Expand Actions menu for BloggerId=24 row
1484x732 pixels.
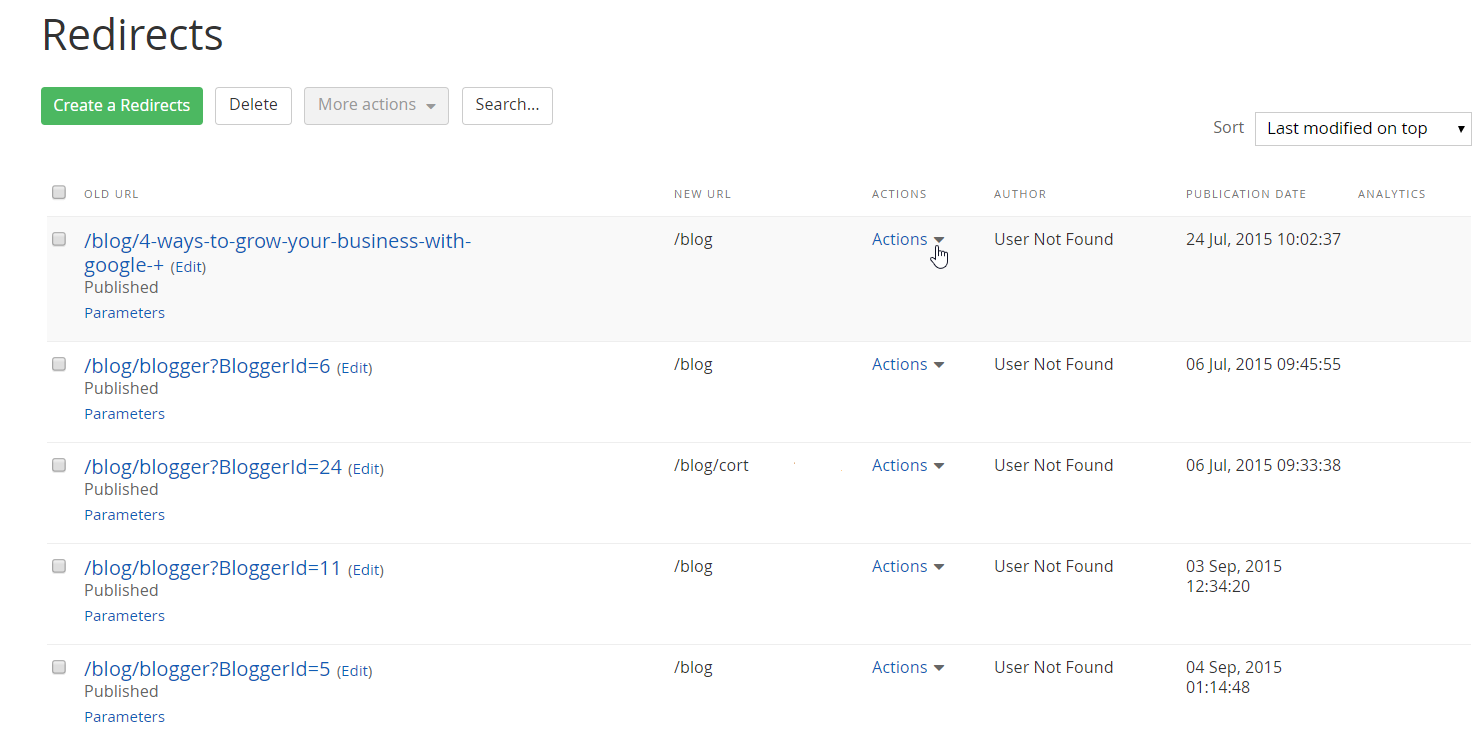click(x=908, y=465)
